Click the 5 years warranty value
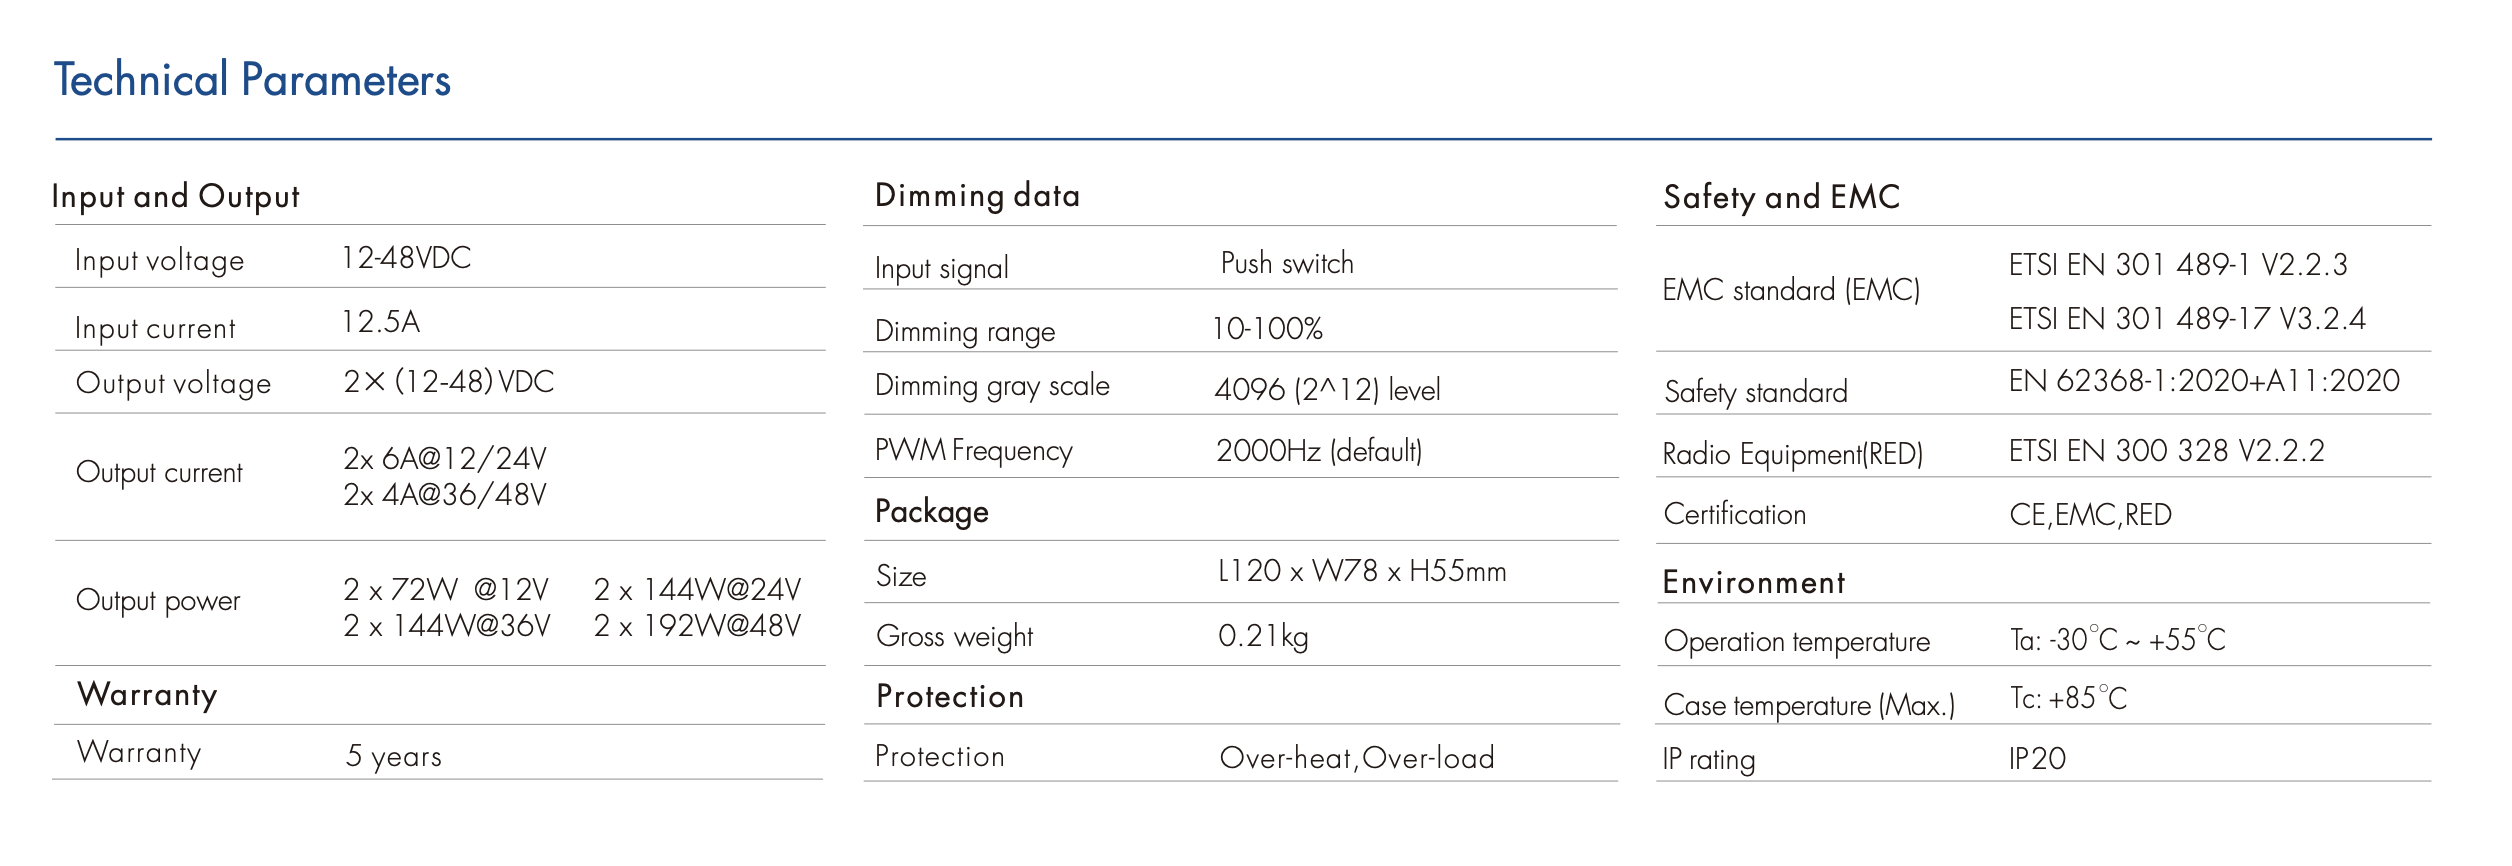 tap(393, 756)
